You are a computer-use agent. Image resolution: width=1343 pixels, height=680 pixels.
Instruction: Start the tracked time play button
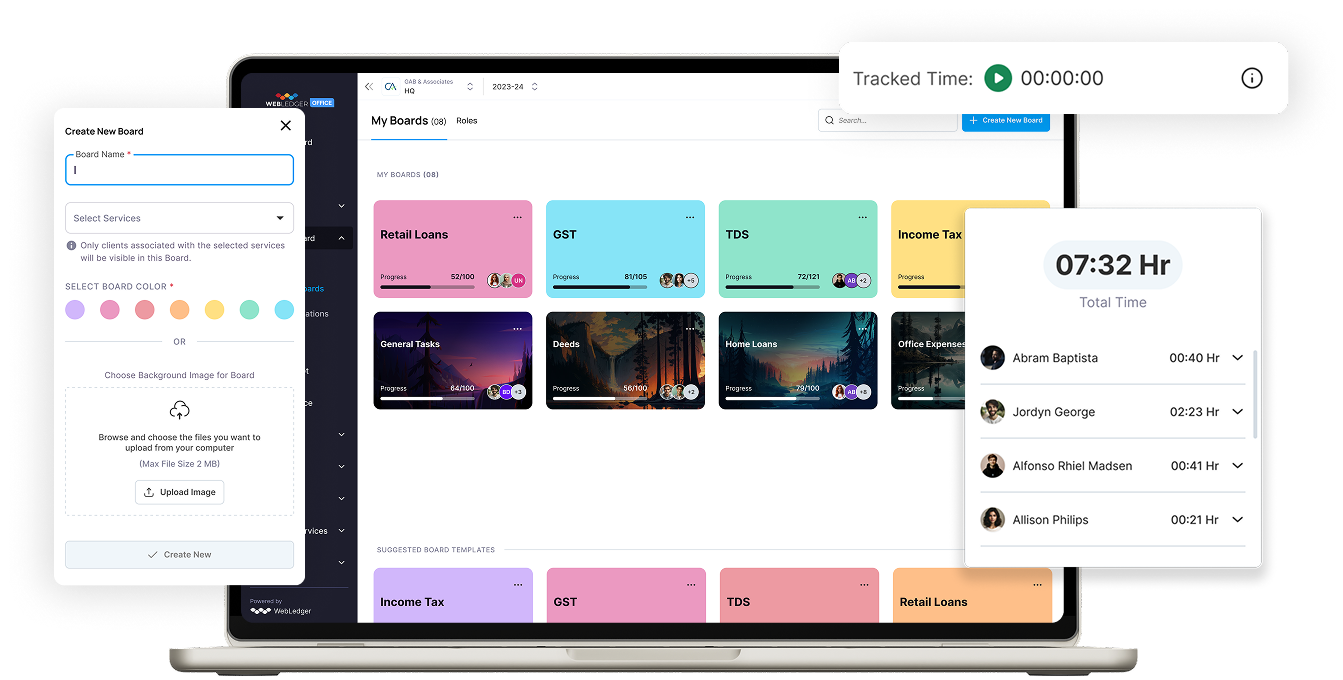[997, 78]
